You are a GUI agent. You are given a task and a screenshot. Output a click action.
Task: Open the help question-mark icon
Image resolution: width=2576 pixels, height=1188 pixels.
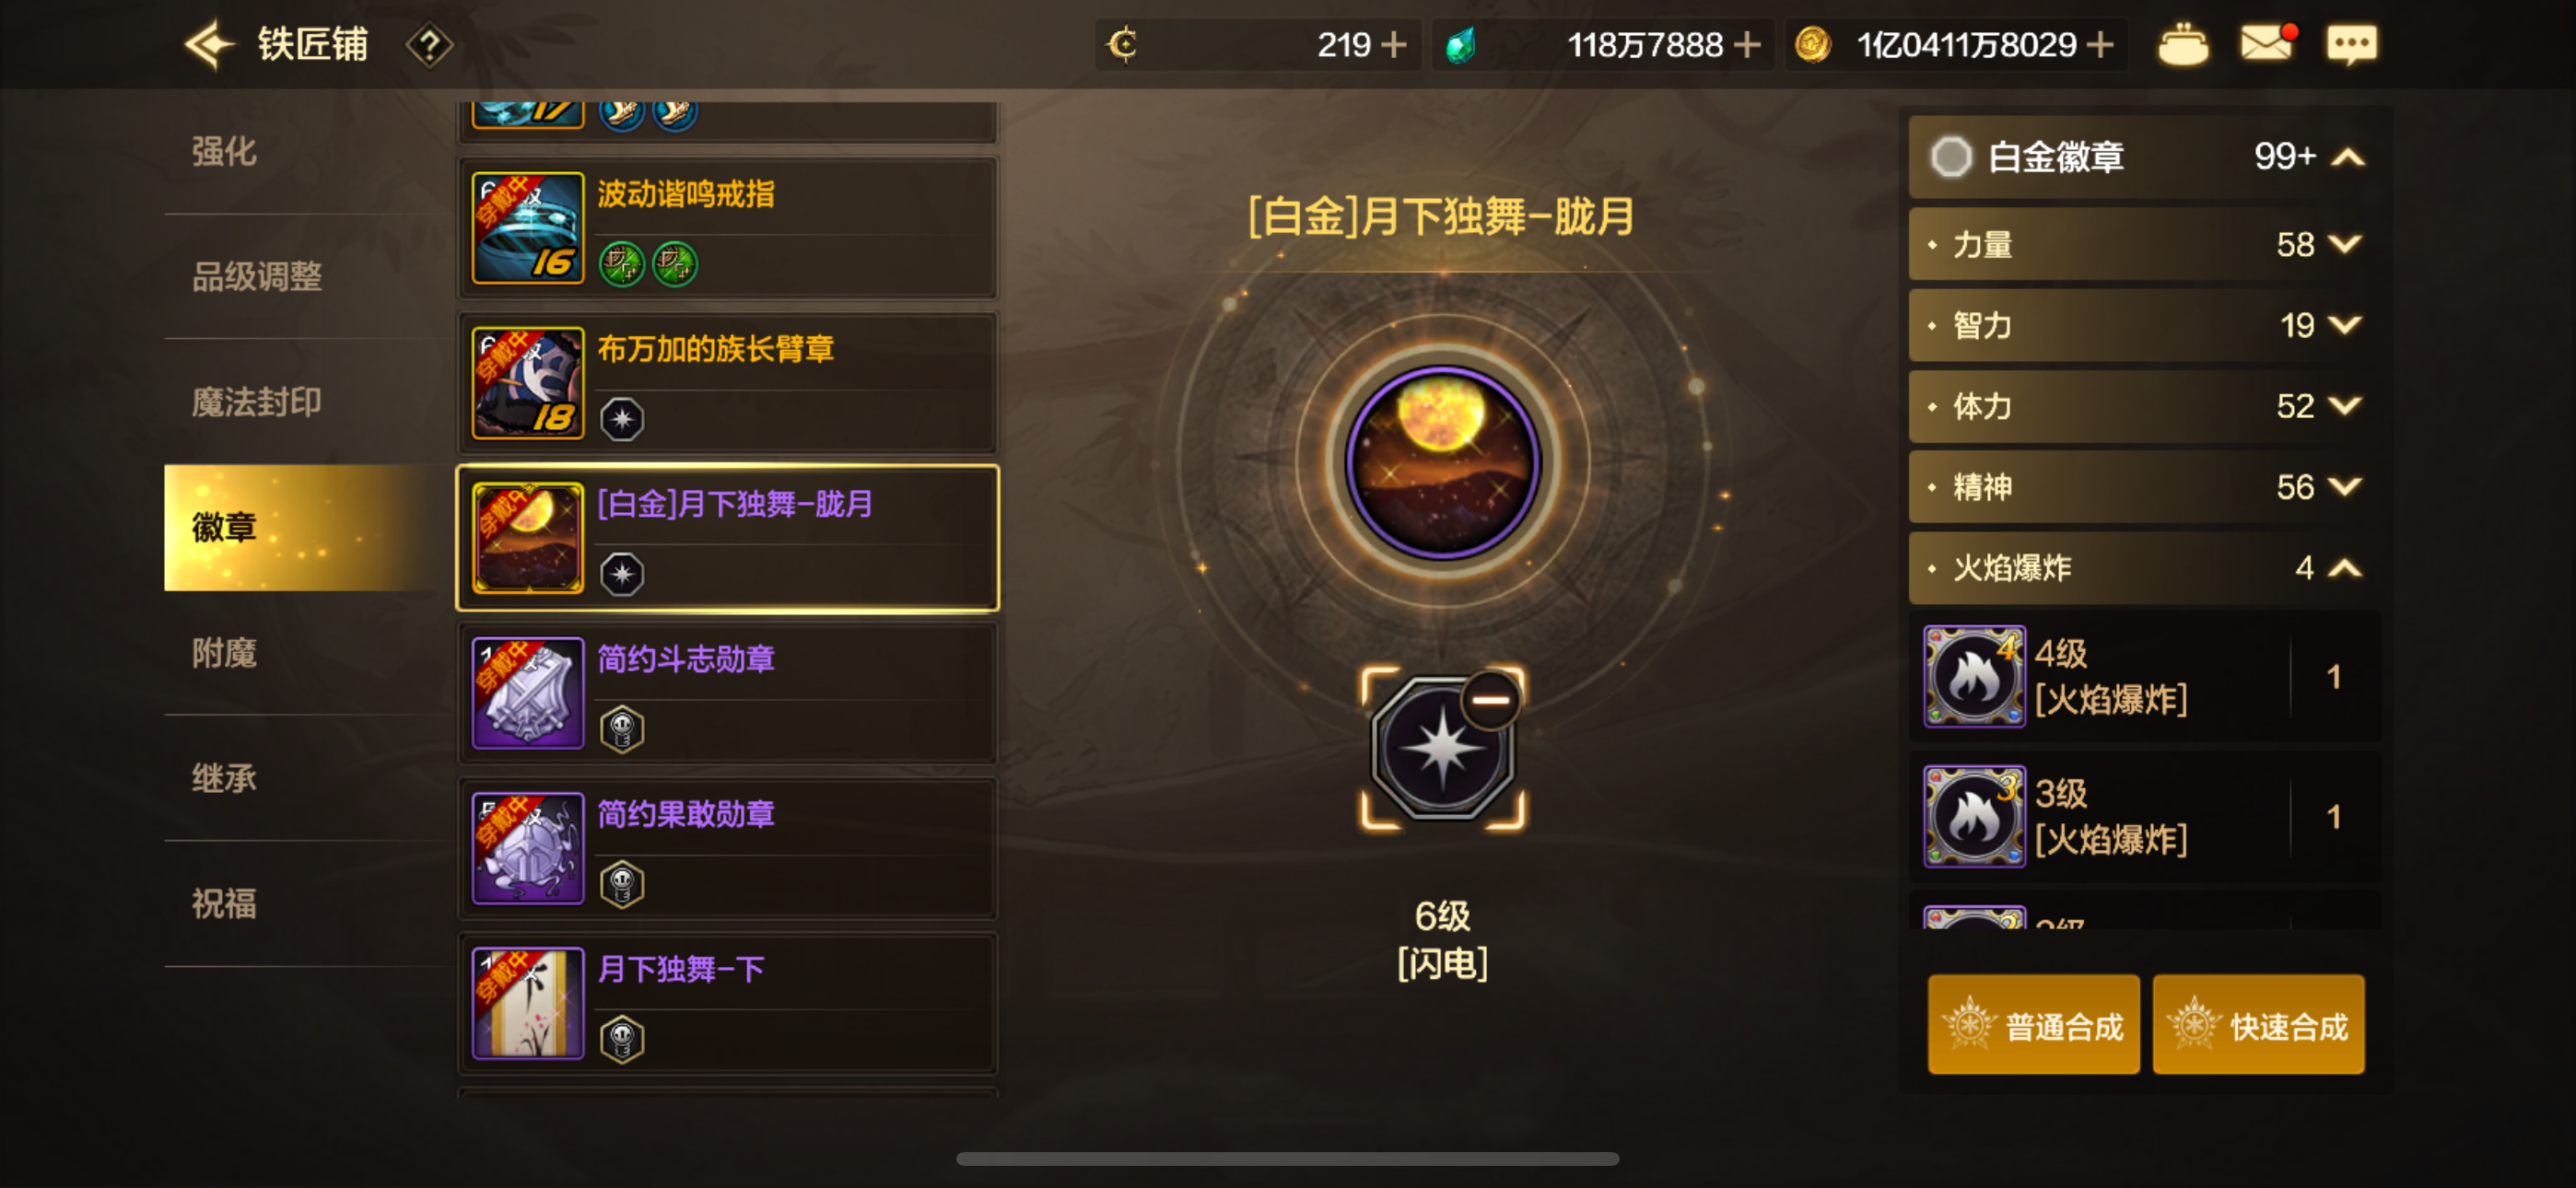click(x=429, y=45)
